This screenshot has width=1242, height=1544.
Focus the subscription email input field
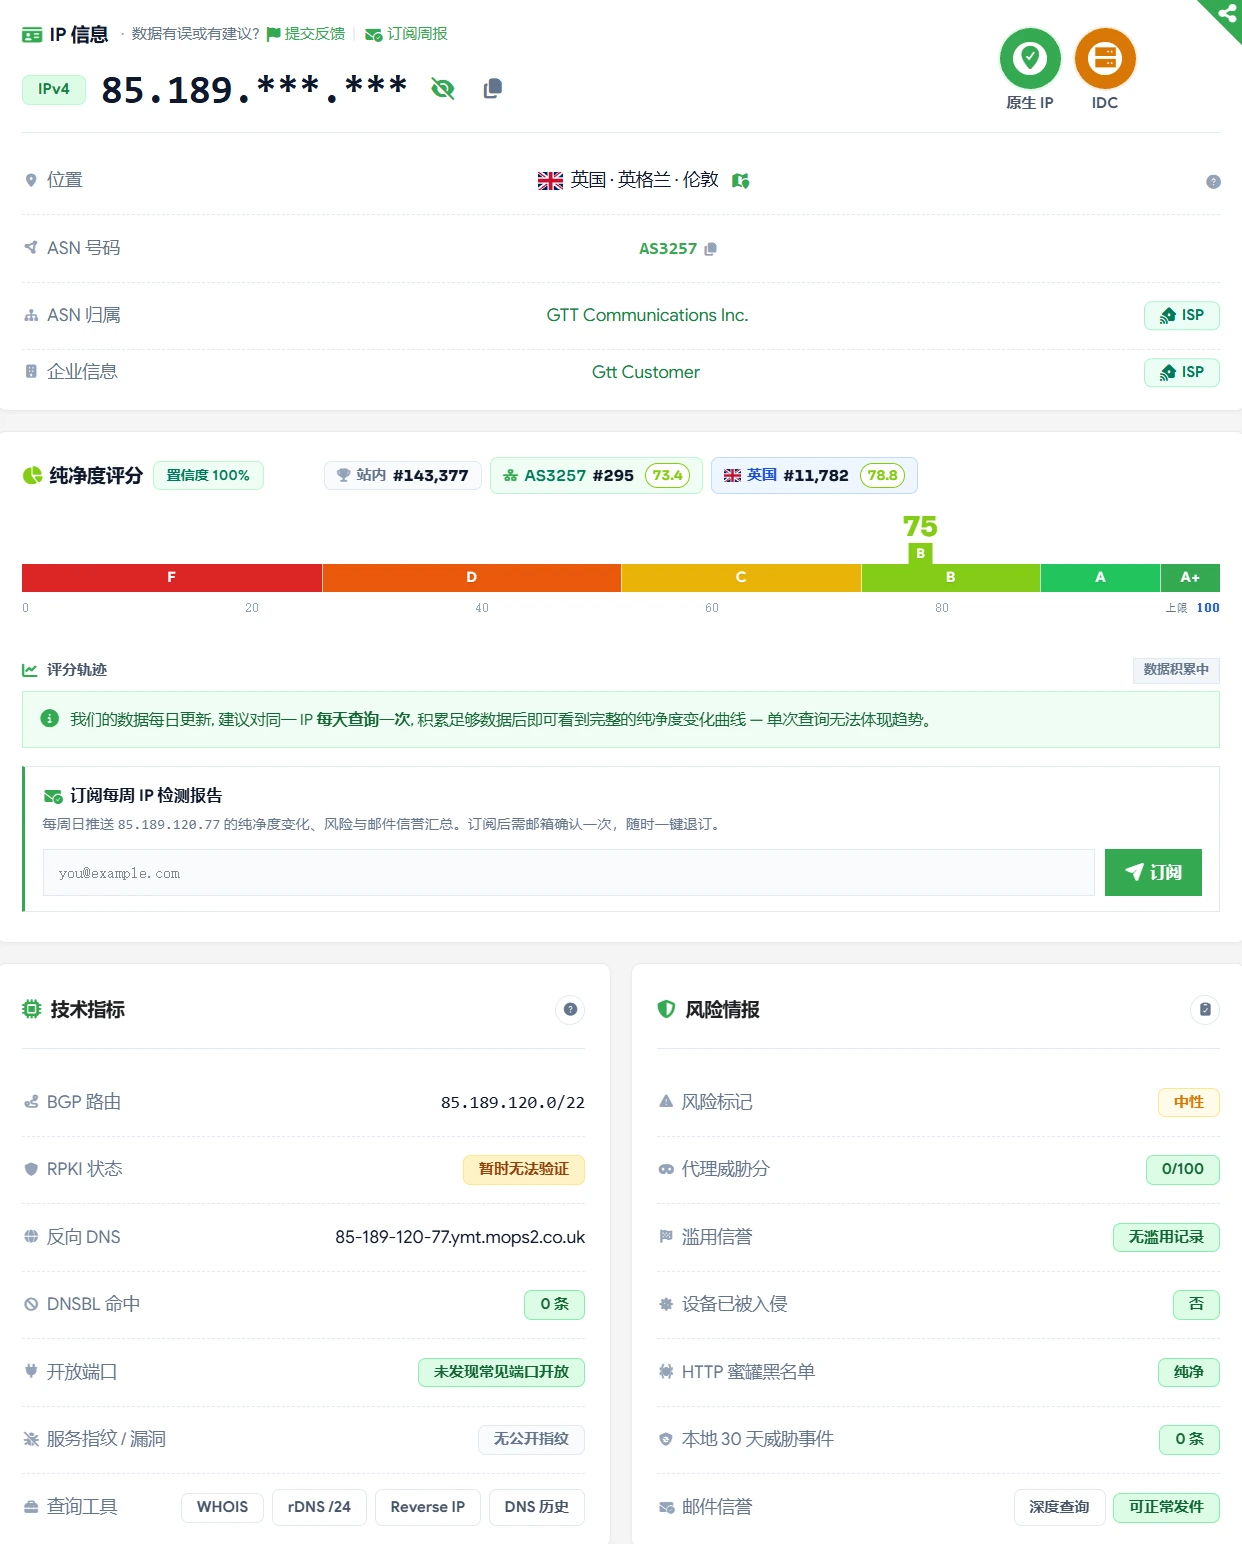pos(569,873)
